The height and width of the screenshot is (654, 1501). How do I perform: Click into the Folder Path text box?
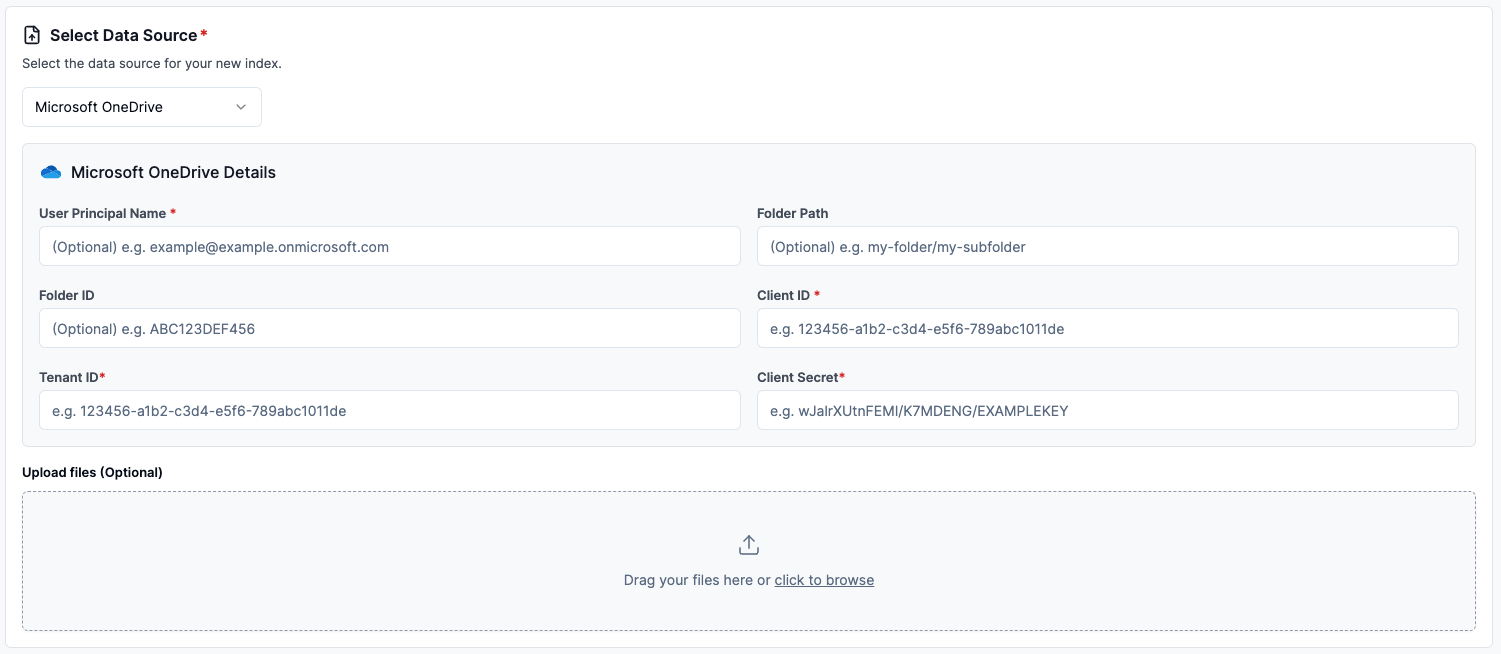(x=1107, y=246)
